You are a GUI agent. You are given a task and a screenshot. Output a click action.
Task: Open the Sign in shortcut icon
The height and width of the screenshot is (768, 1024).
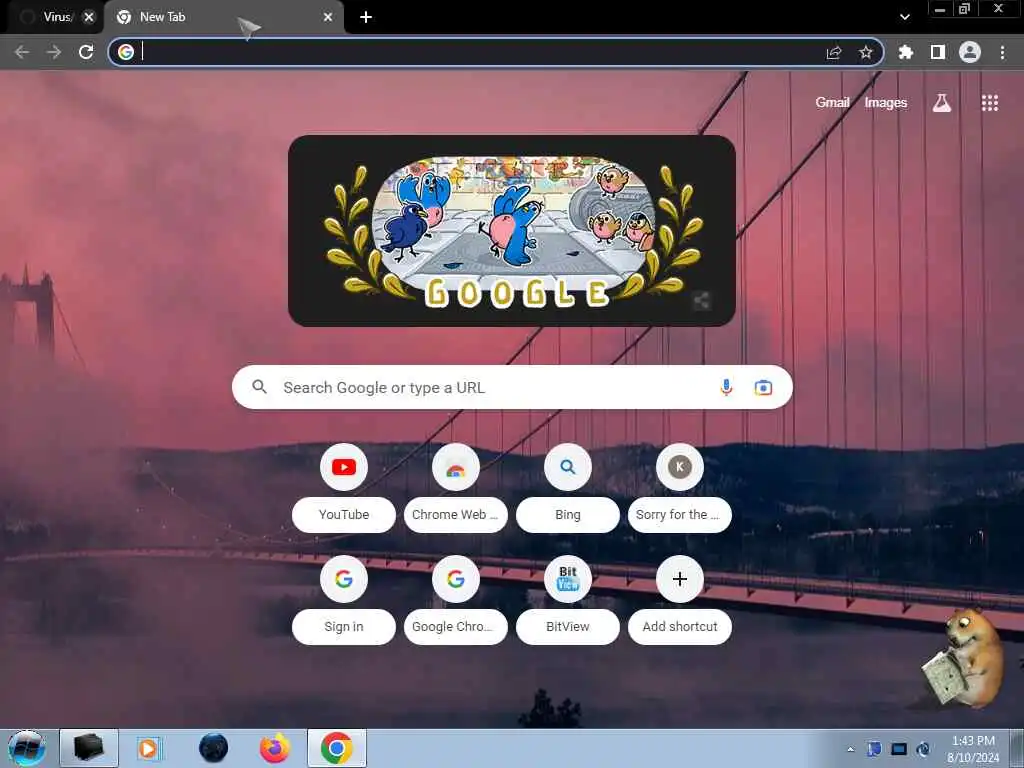pyautogui.click(x=344, y=579)
